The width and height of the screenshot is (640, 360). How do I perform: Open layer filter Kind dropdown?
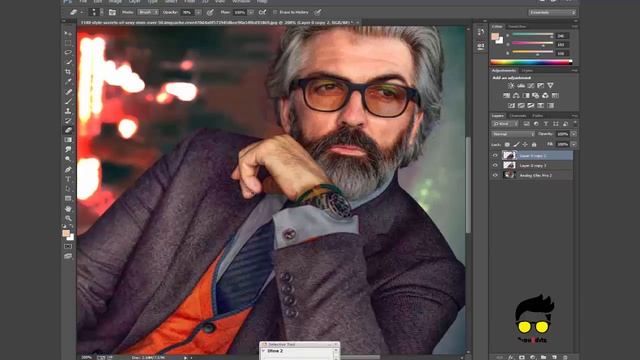tap(505, 124)
